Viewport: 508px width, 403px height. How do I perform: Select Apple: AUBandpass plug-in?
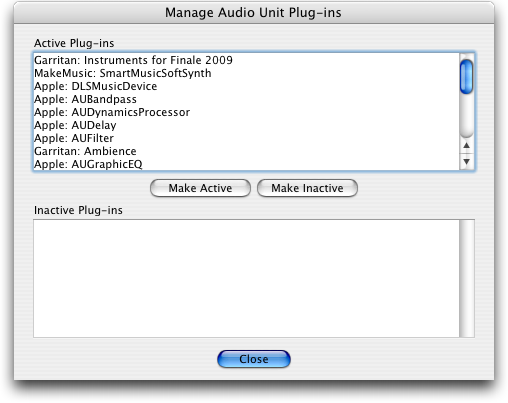pyautogui.click(x=246, y=99)
